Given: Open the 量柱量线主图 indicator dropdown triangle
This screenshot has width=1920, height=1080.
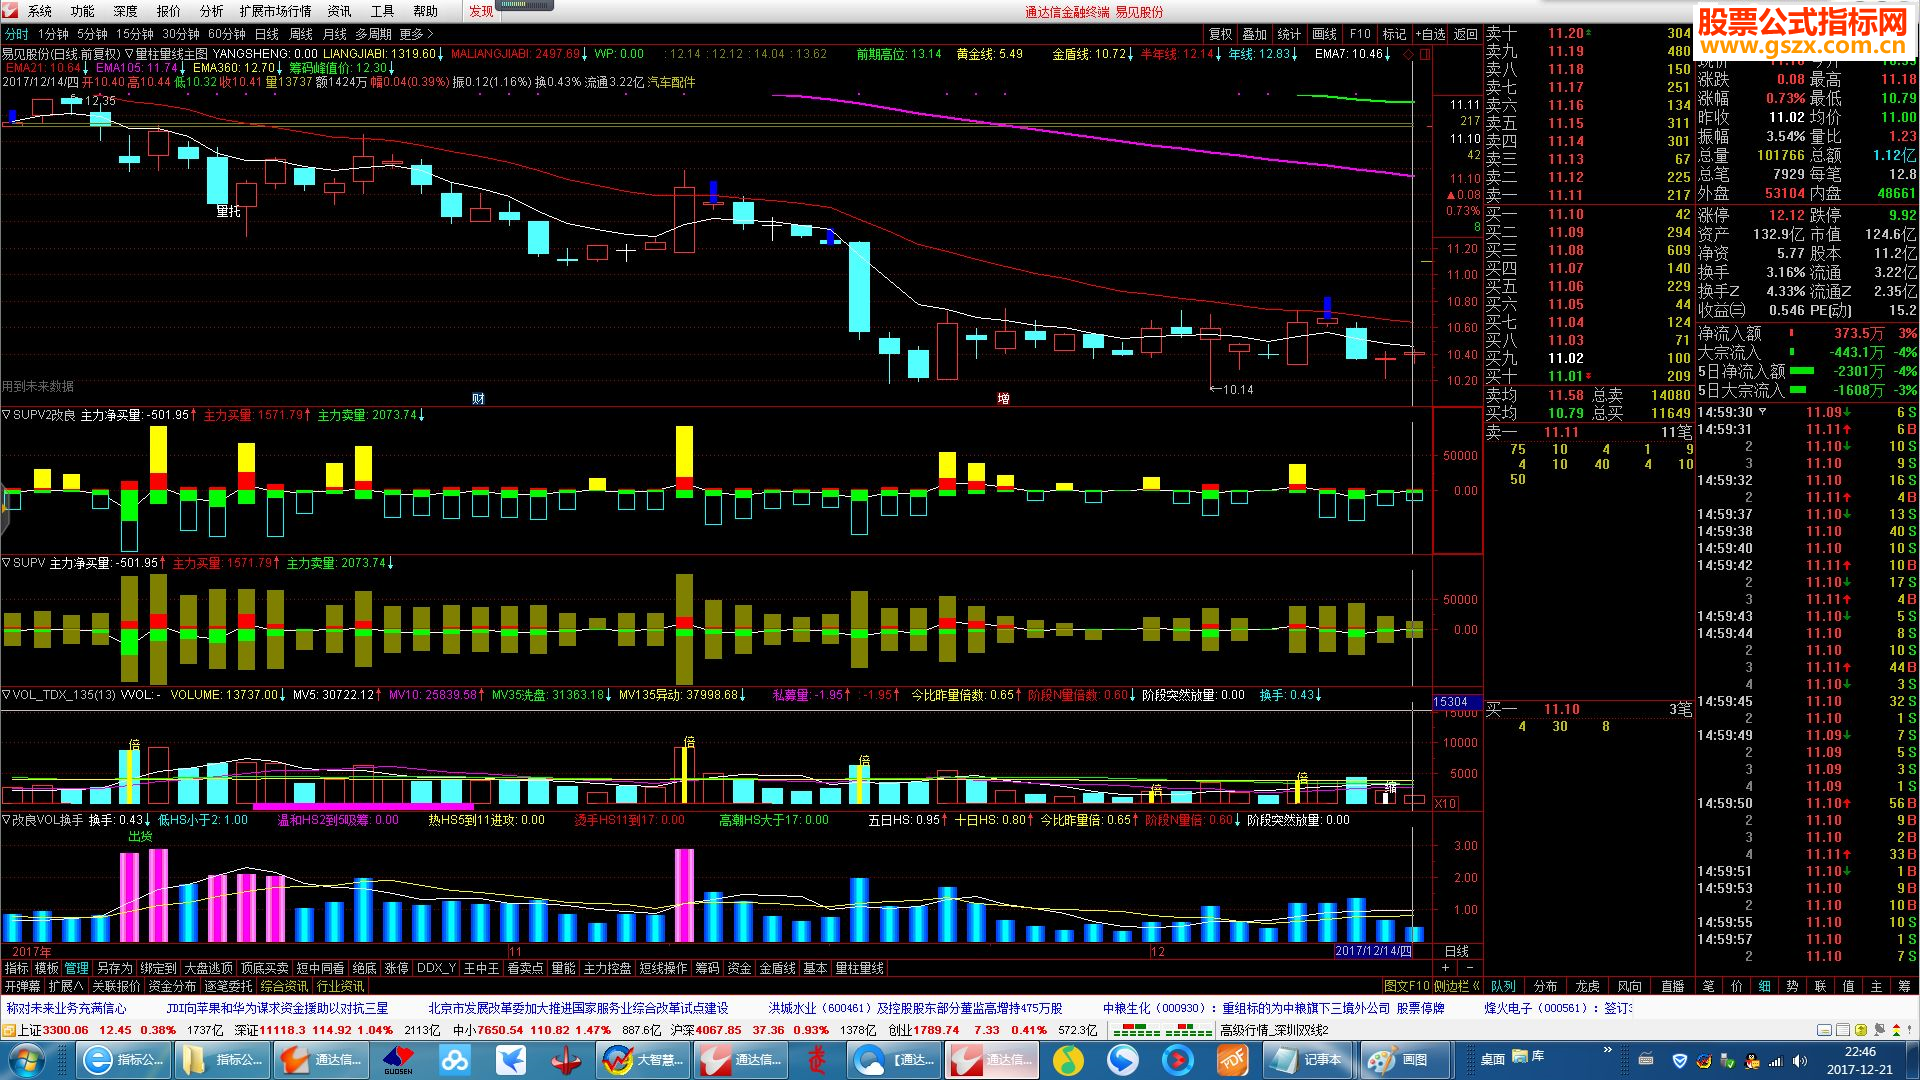Looking at the screenshot, I should (129, 54).
